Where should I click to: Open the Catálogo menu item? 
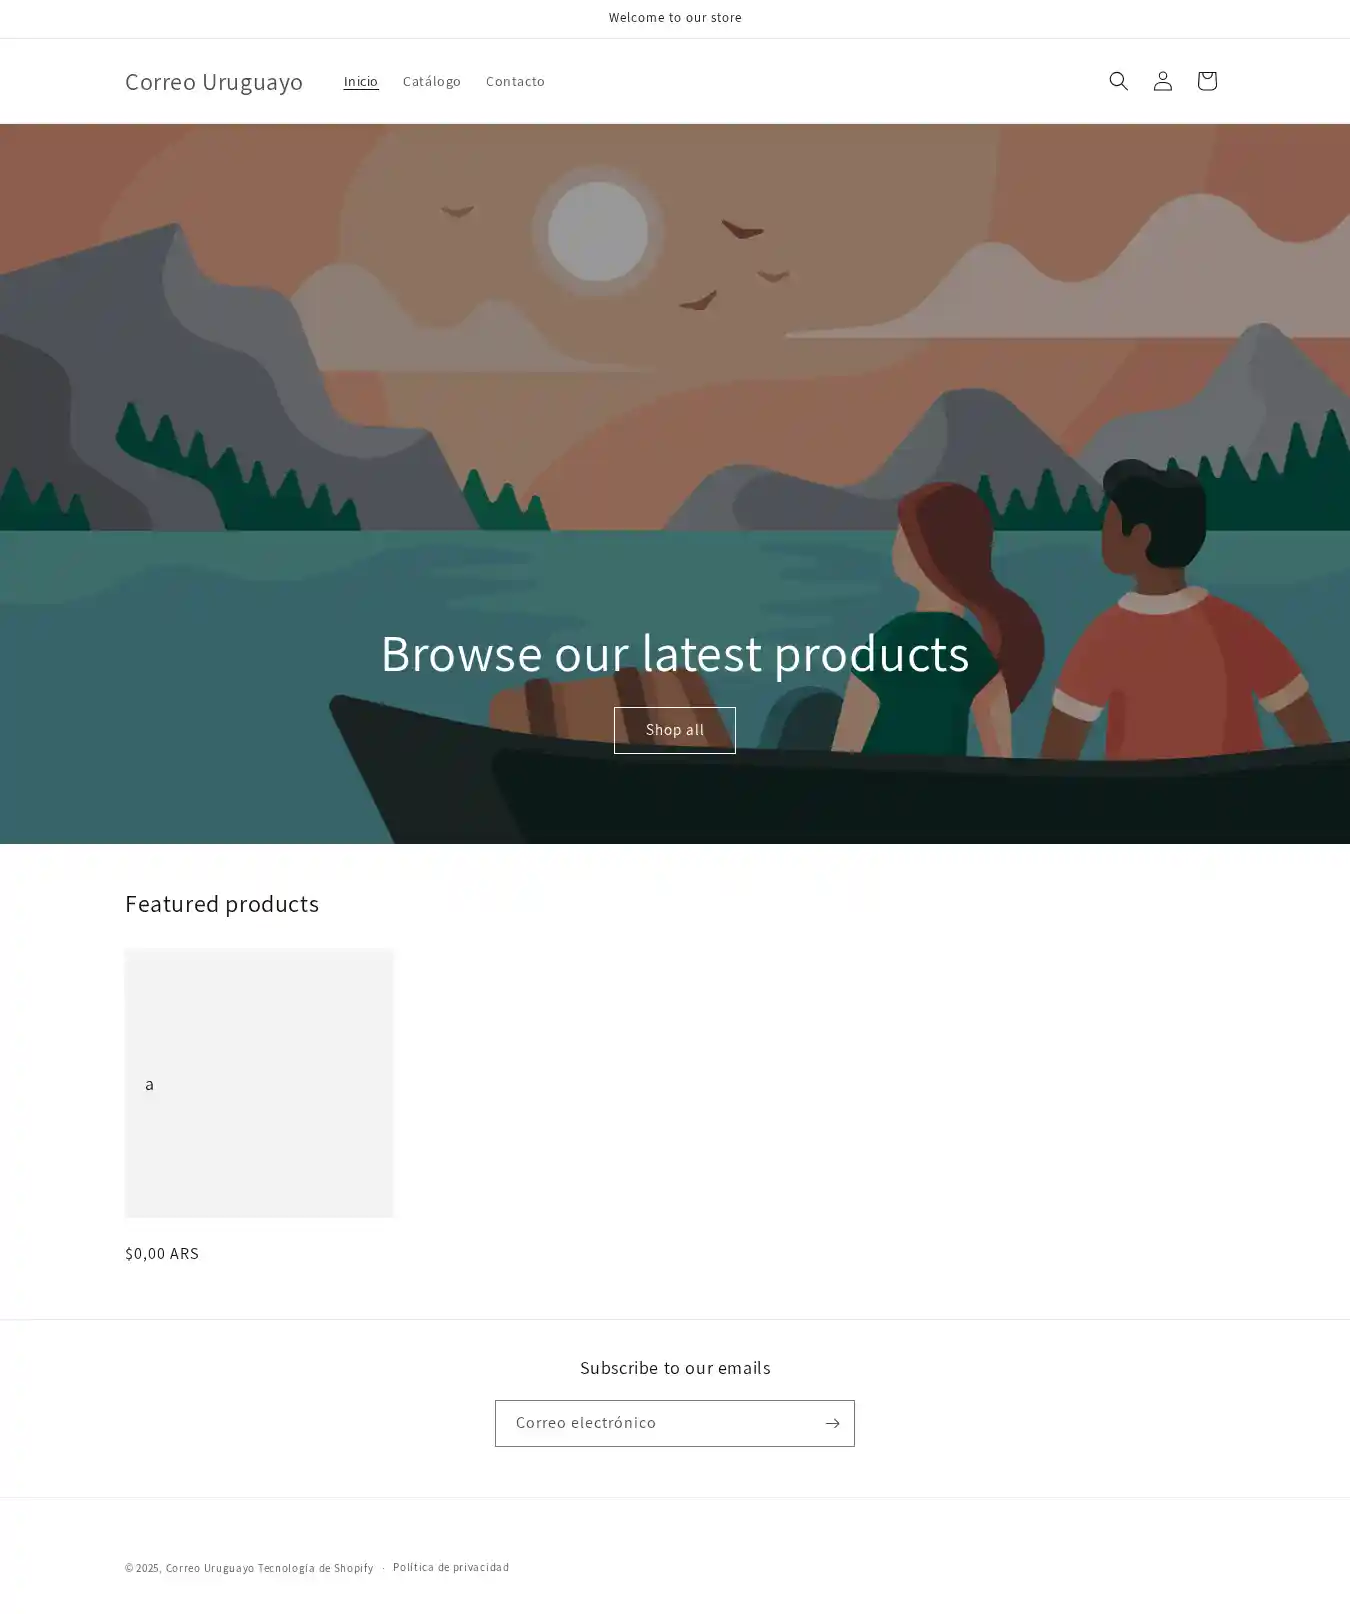(432, 81)
